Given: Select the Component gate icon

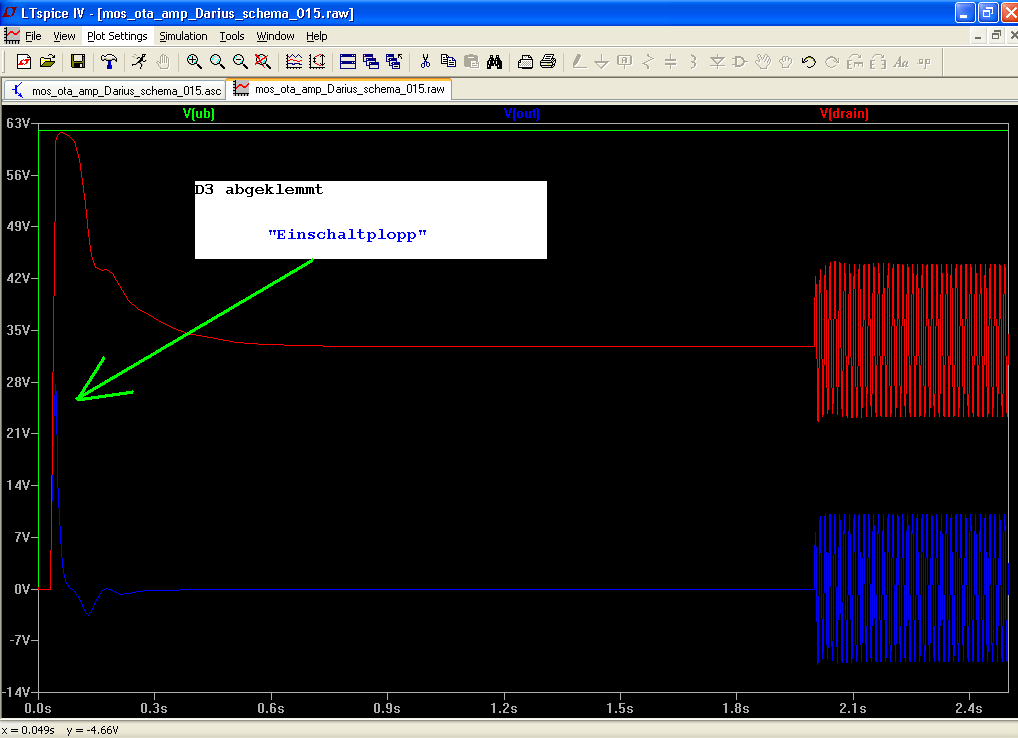Looking at the screenshot, I should click(739, 62).
